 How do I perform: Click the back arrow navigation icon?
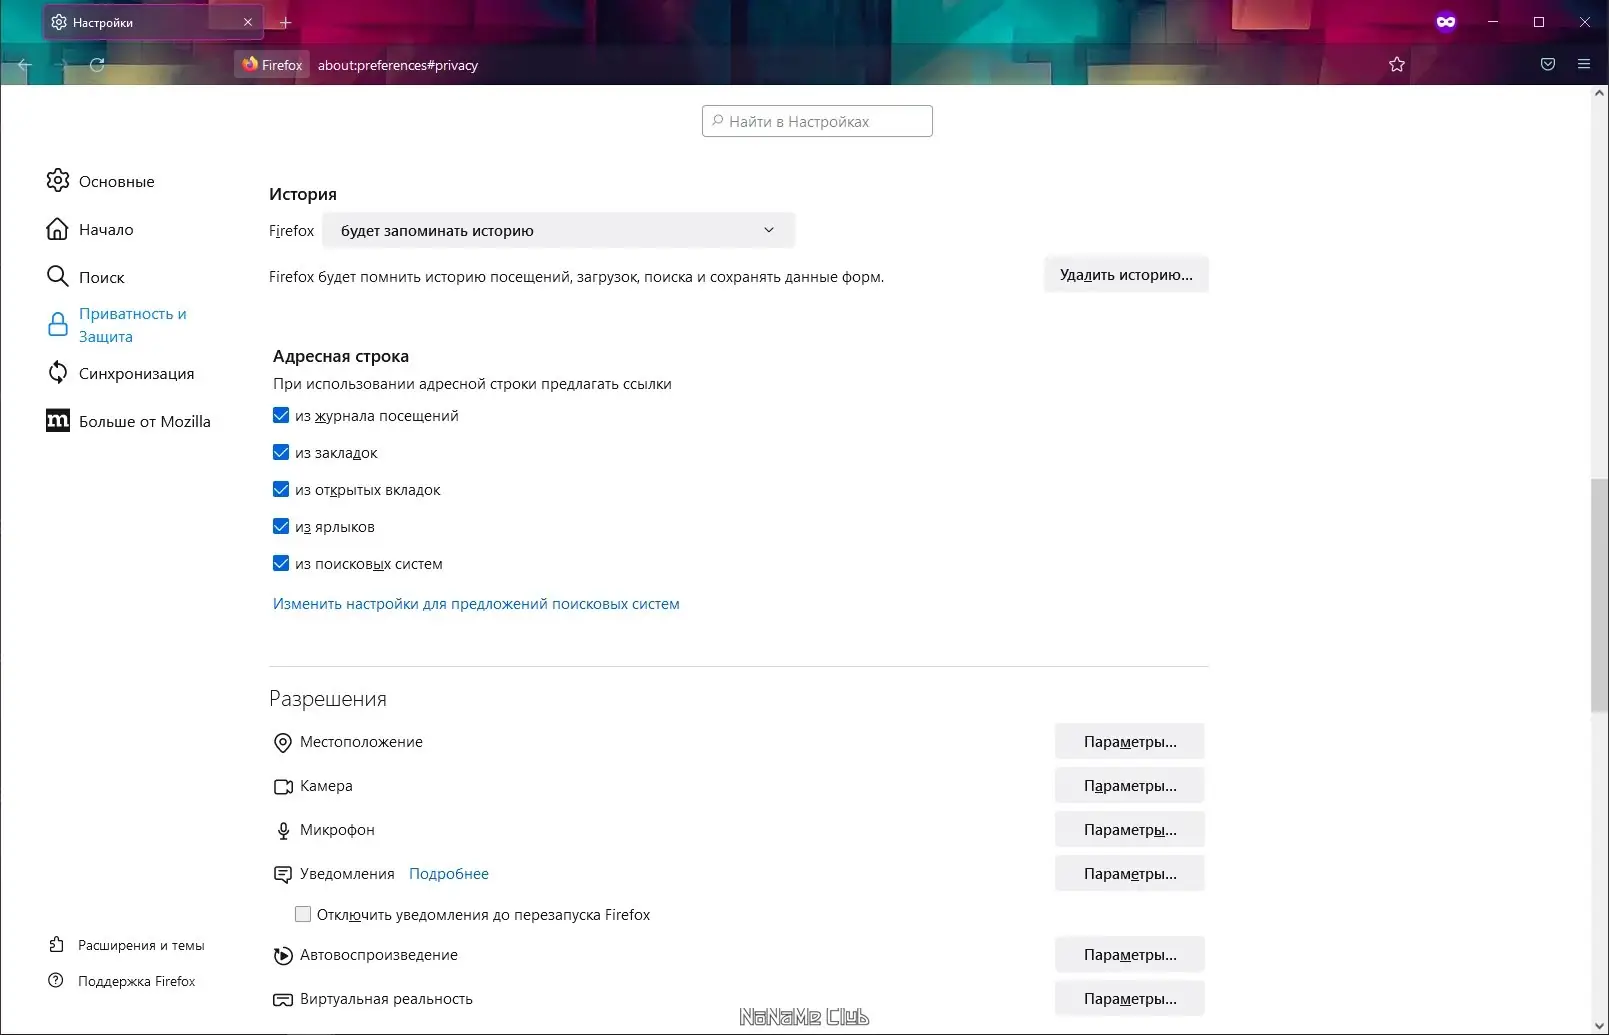coord(25,65)
